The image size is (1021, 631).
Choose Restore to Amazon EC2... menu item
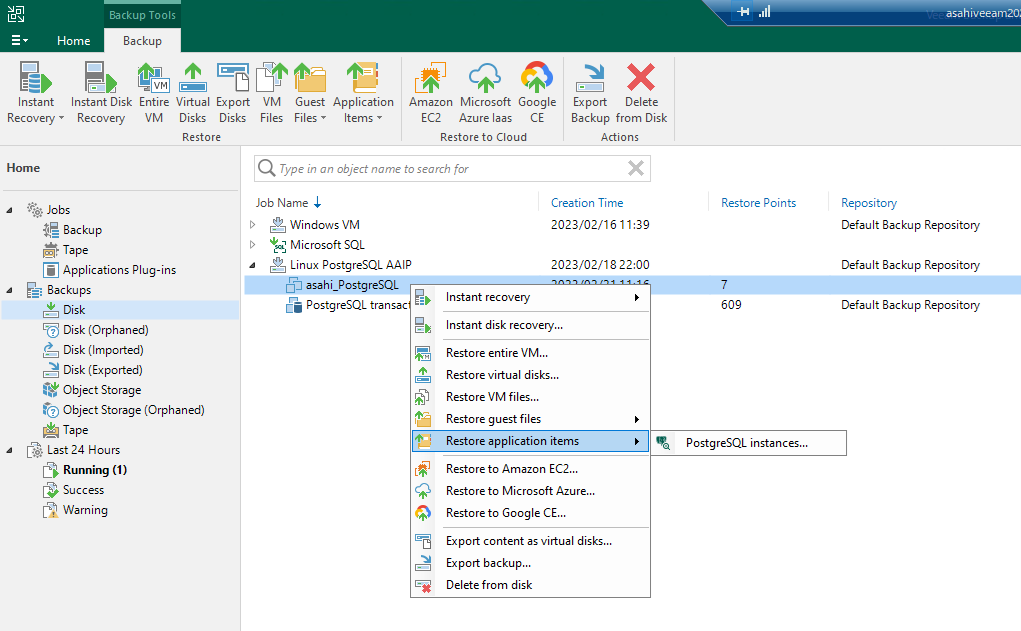[x=530, y=469]
